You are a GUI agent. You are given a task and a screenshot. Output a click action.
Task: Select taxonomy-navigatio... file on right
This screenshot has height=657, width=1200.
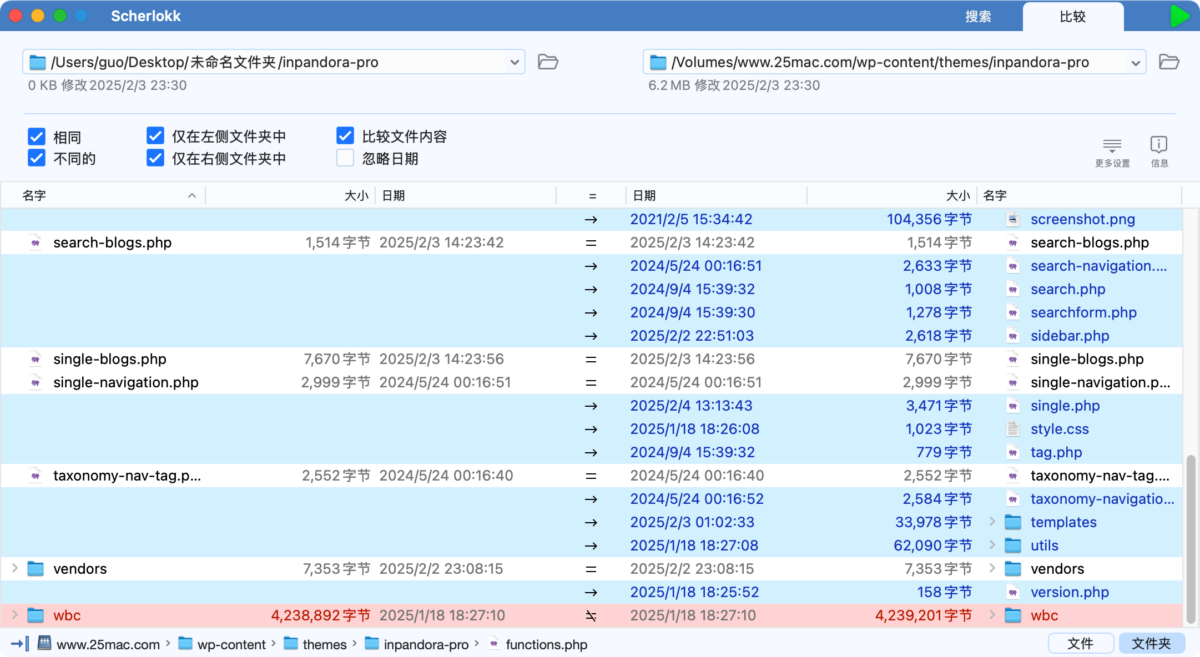click(x=1102, y=499)
